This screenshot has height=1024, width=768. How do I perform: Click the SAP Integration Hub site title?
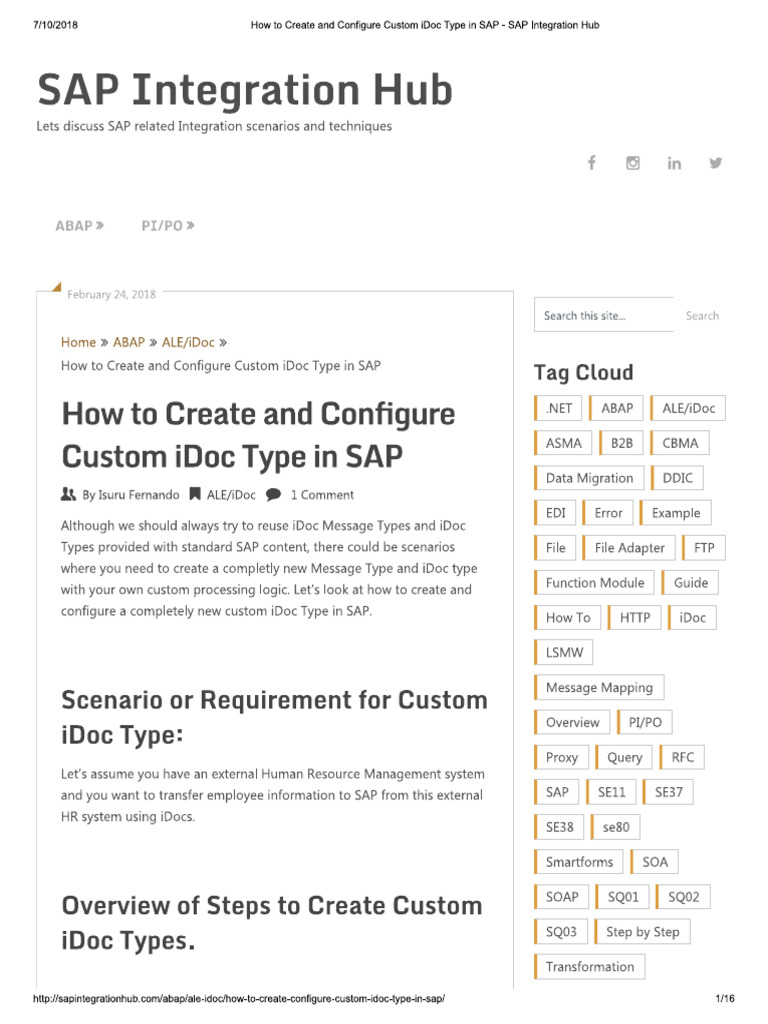coord(245,90)
